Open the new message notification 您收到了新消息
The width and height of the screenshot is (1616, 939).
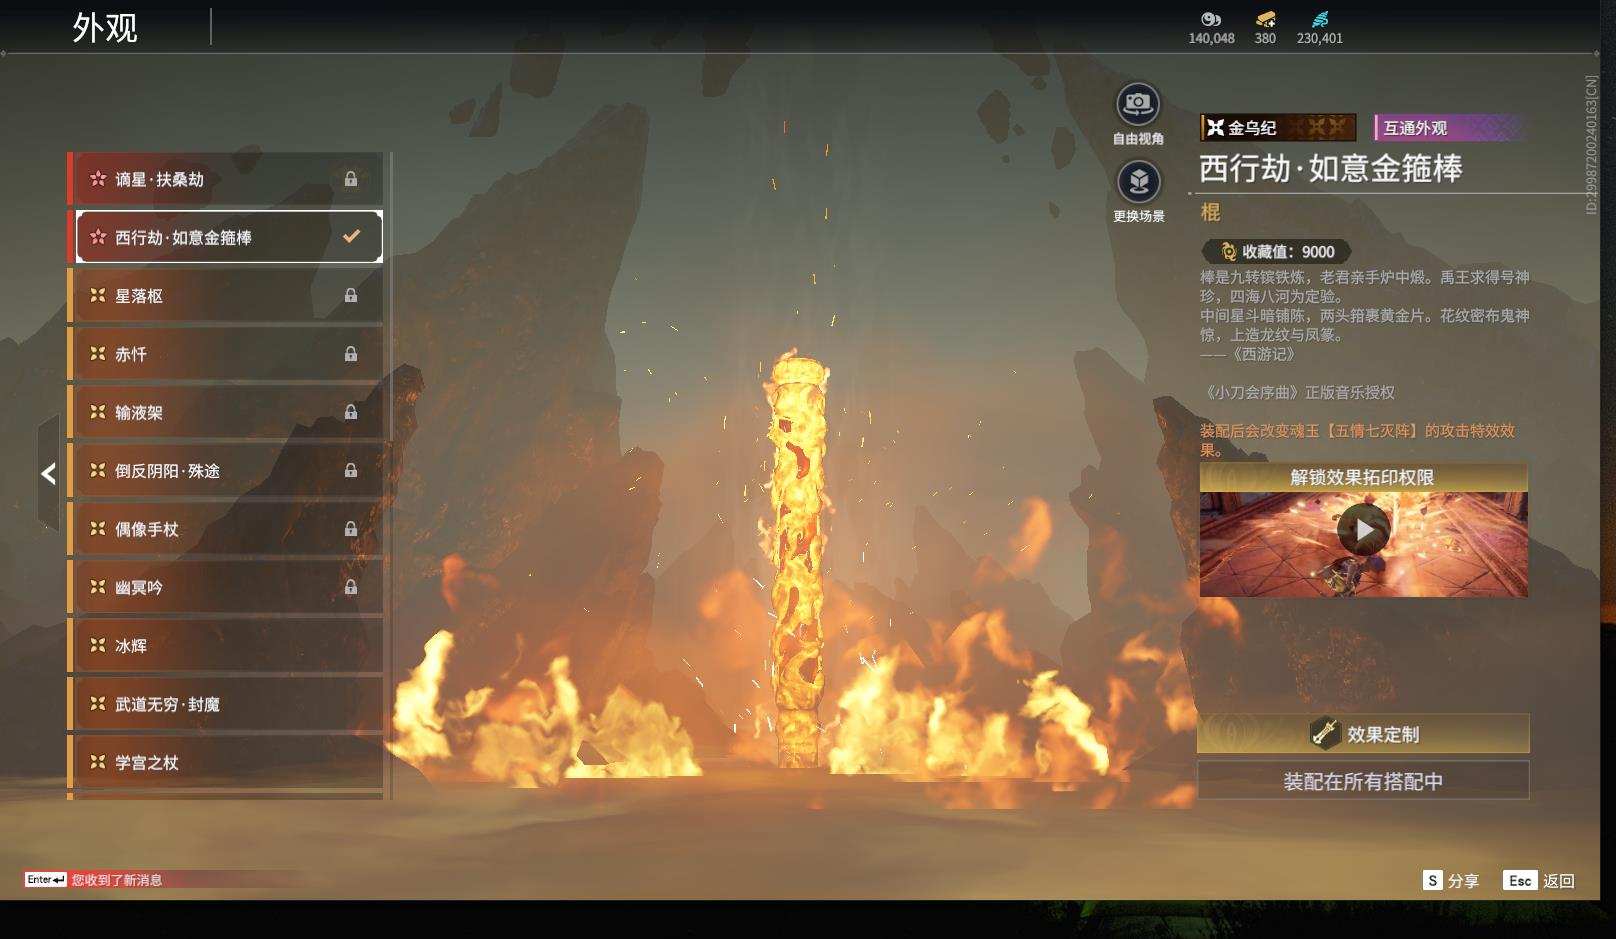coord(117,880)
